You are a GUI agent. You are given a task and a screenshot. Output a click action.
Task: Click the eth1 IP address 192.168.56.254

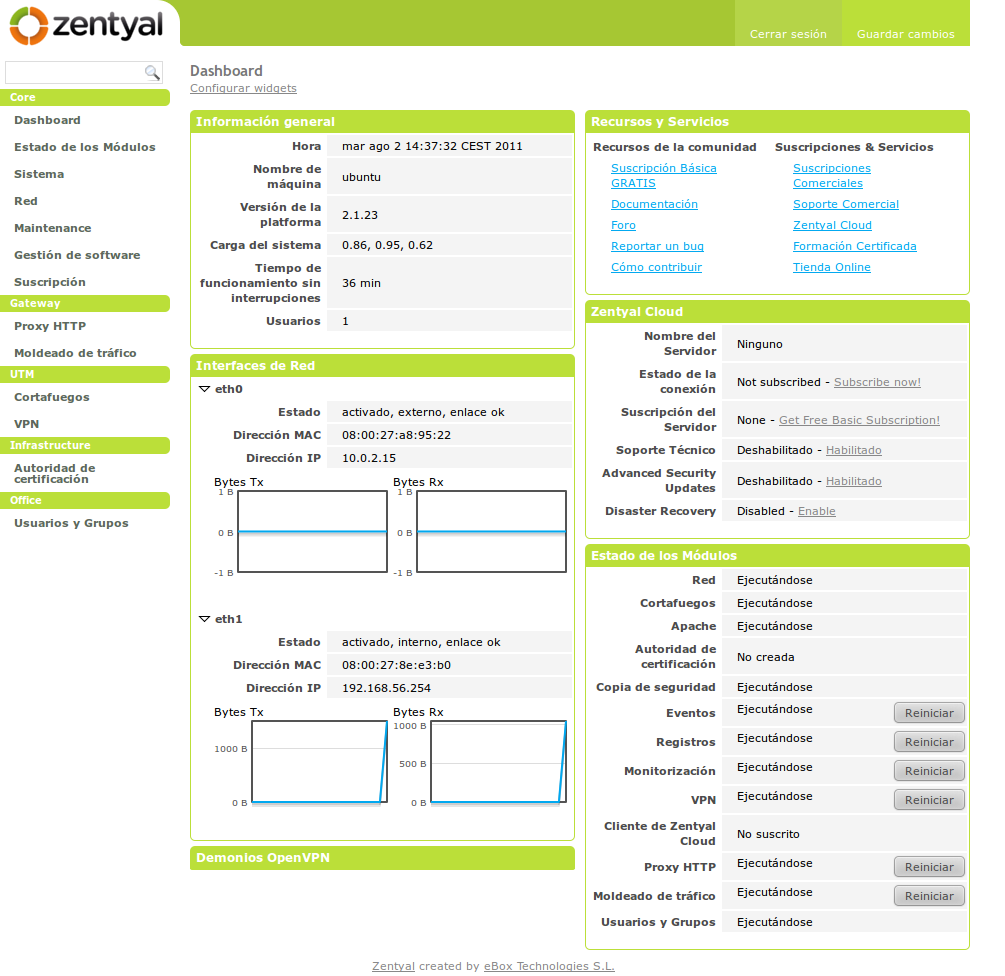(x=386, y=688)
